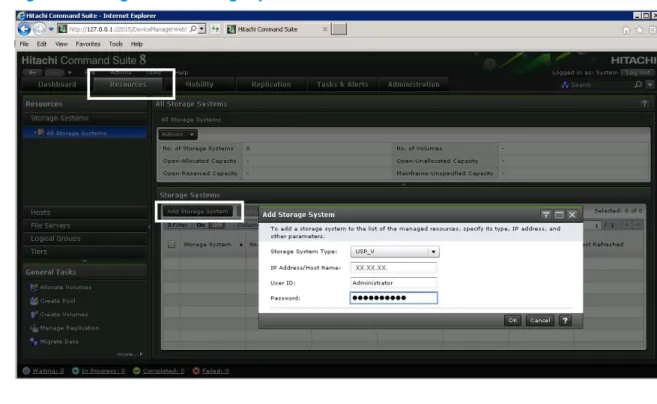
Task: Click the Command Suite back navigation button
Action: click(x=32, y=73)
